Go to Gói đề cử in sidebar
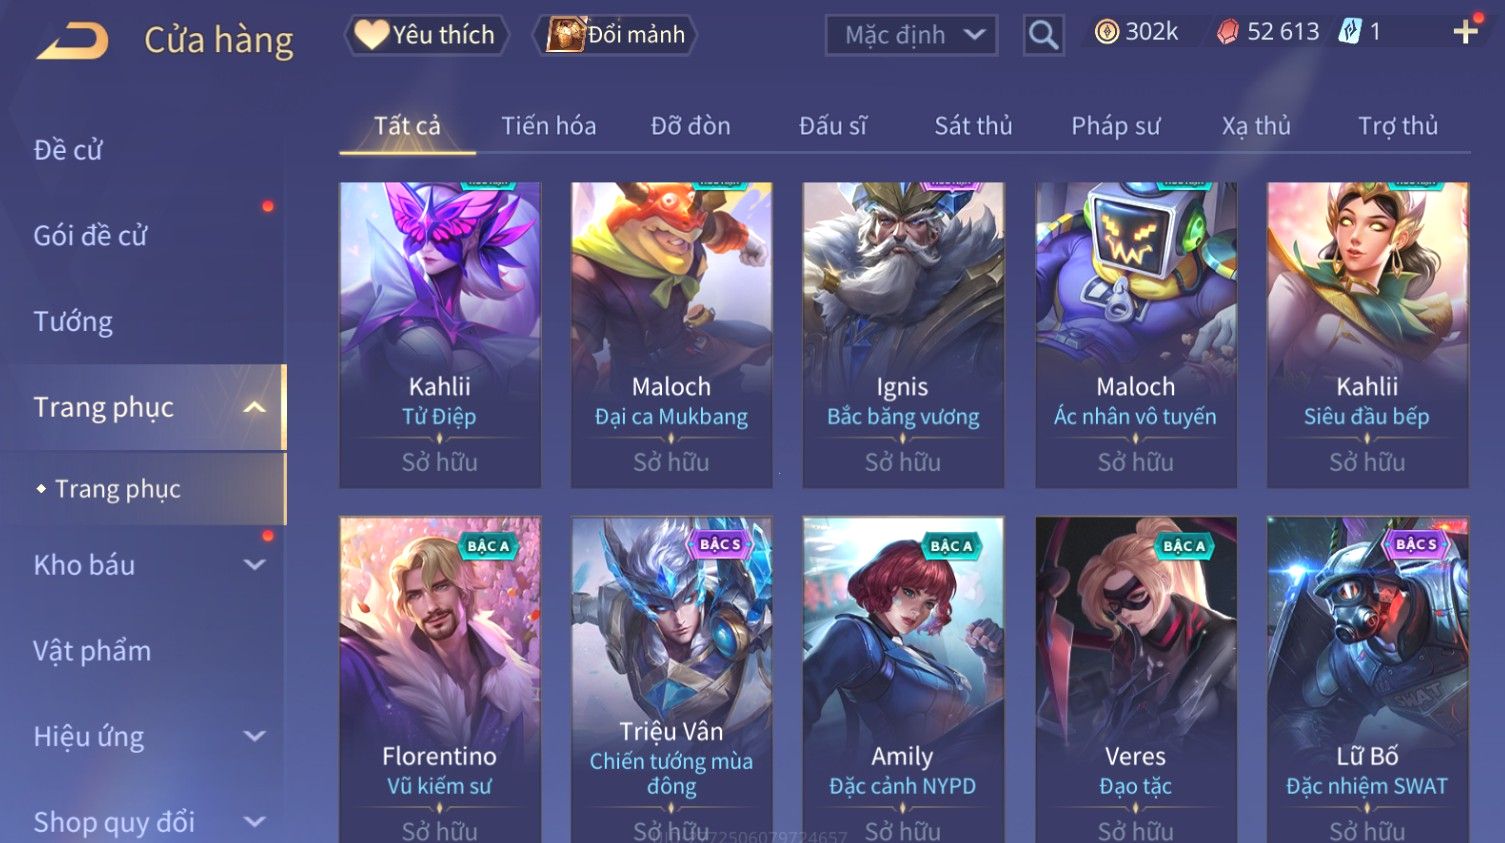 [x=90, y=236]
